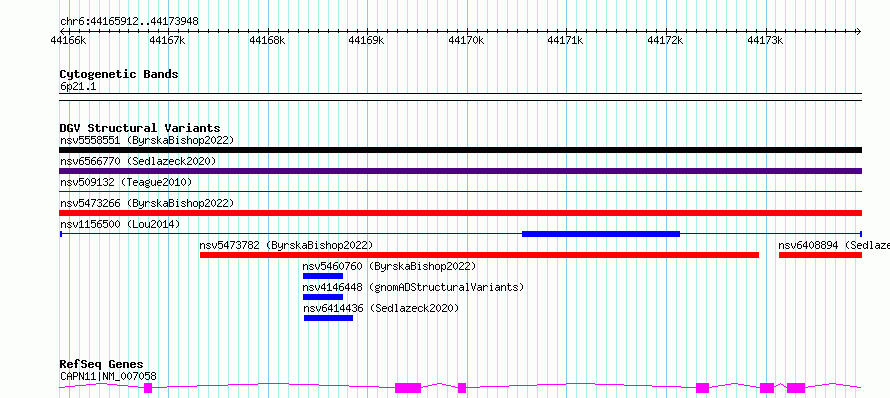Click the 44170k ruler tick label
Image resolution: width=890 pixels, height=398 pixels.
[467, 40]
